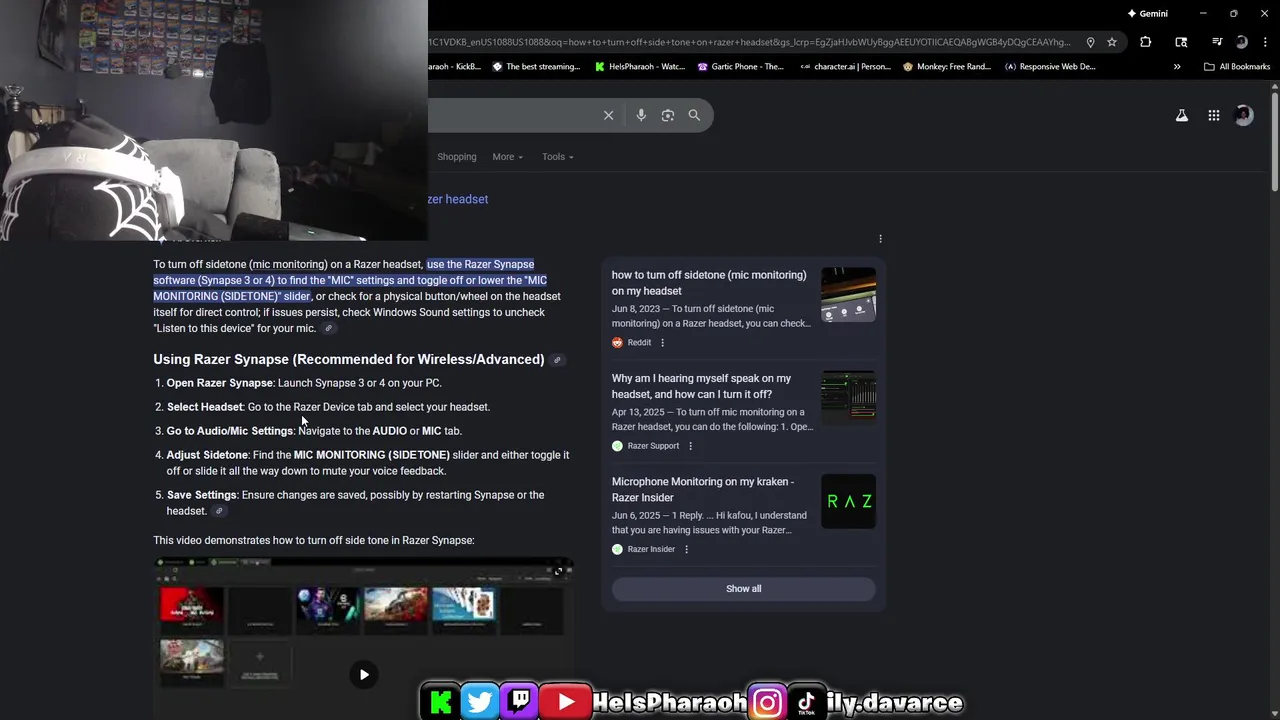This screenshot has height=720, width=1280.
Task: Click the Reddit result thumbnail
Action: coord(848,295)
